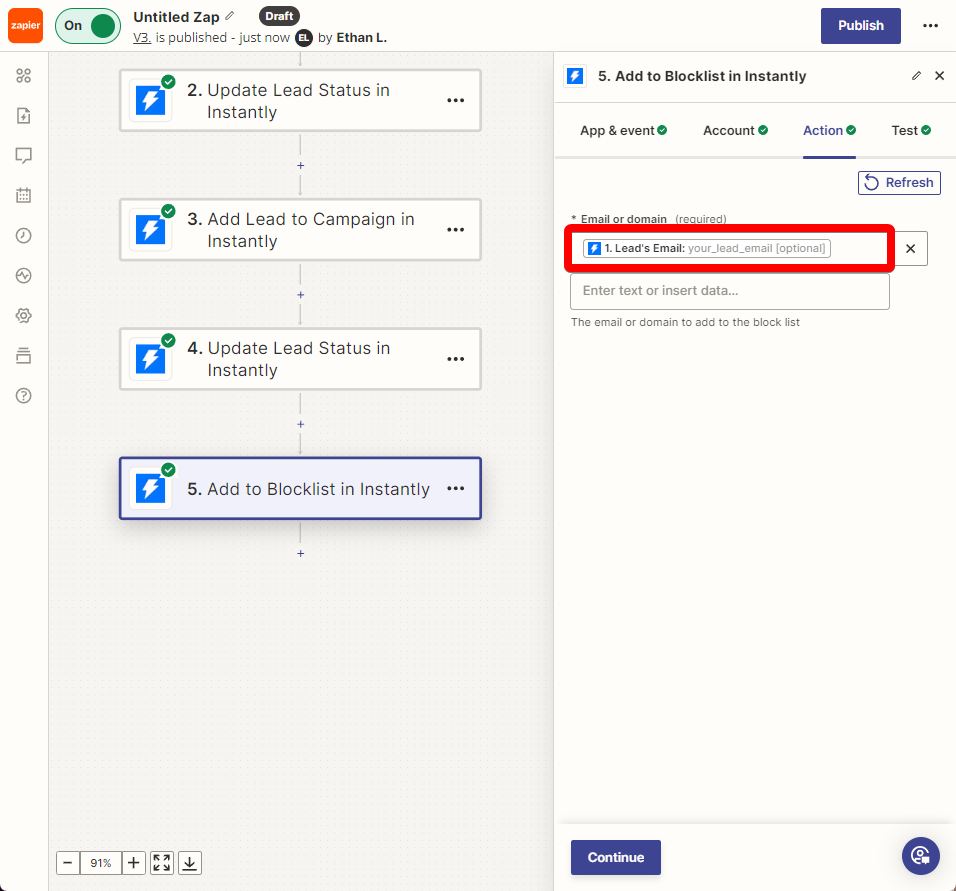Image resolution: width=956 pixels, height=891 pixels.
Task: Fit the canvas to view icon
Action: 162,863
